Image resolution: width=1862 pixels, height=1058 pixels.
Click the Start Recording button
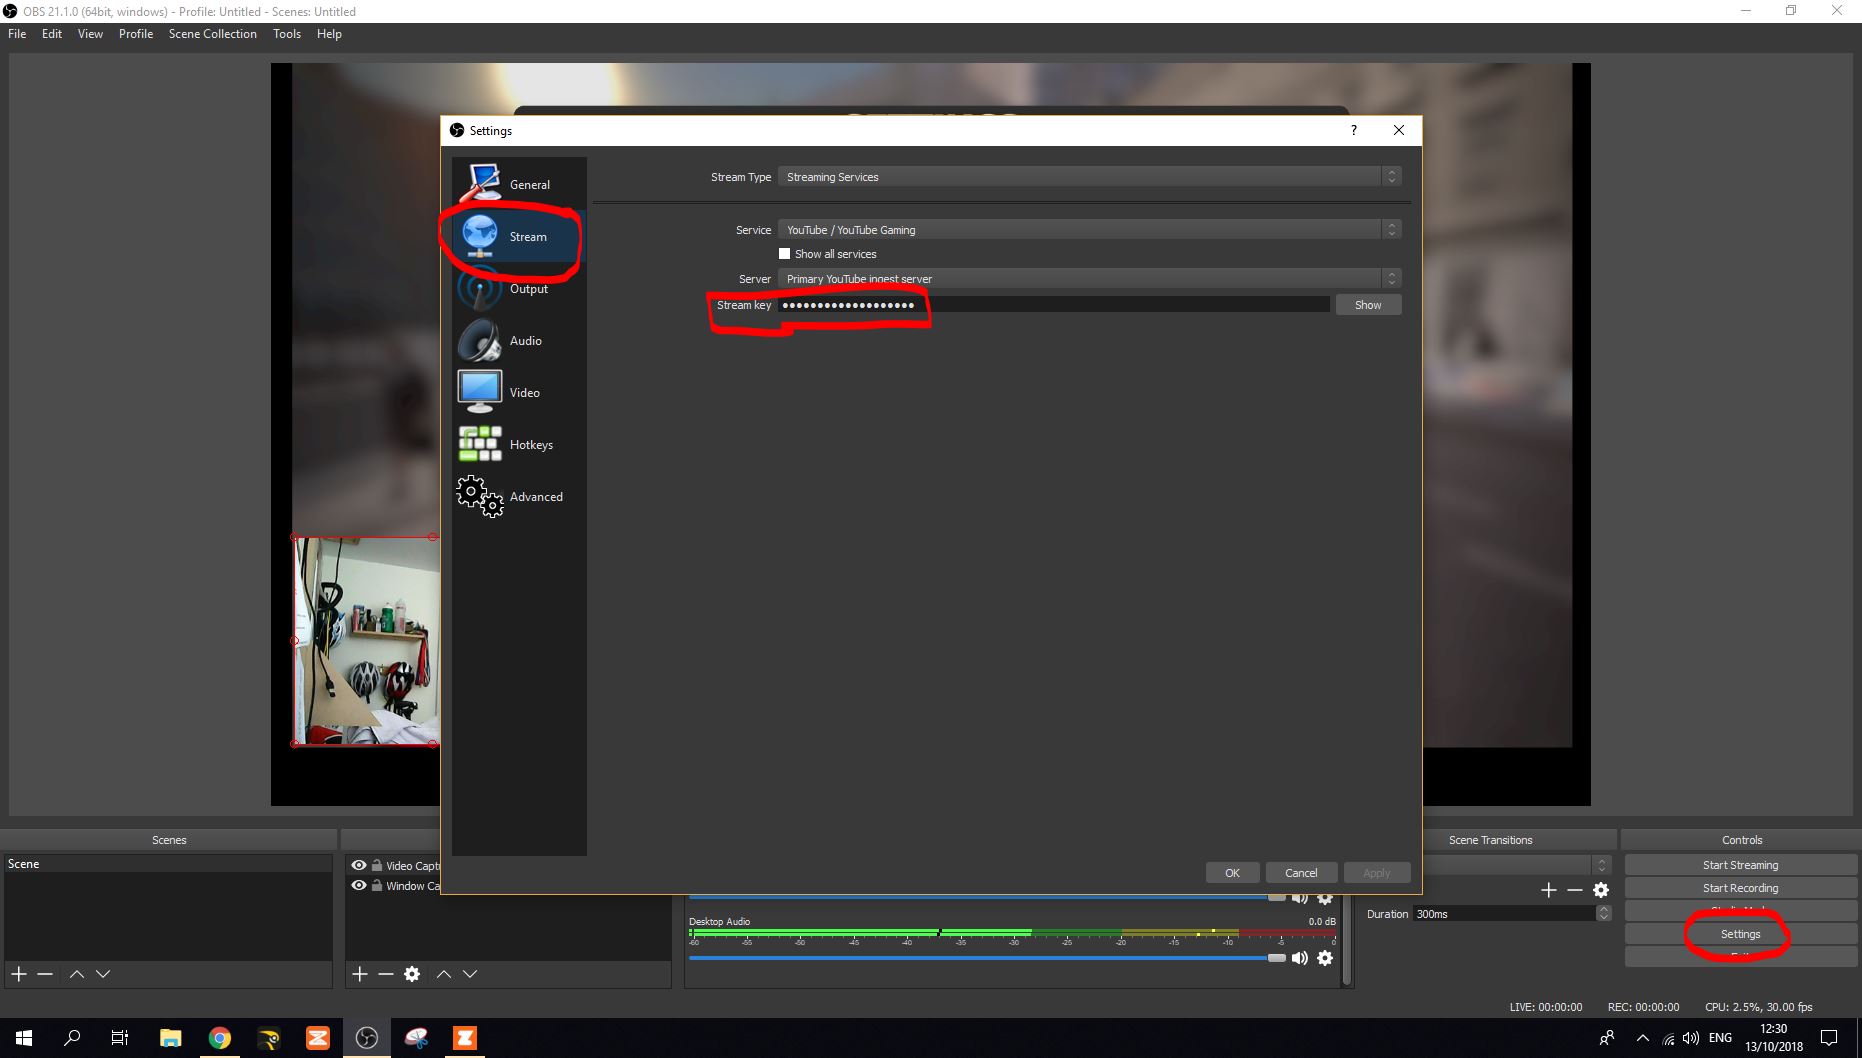[1740, 888]
